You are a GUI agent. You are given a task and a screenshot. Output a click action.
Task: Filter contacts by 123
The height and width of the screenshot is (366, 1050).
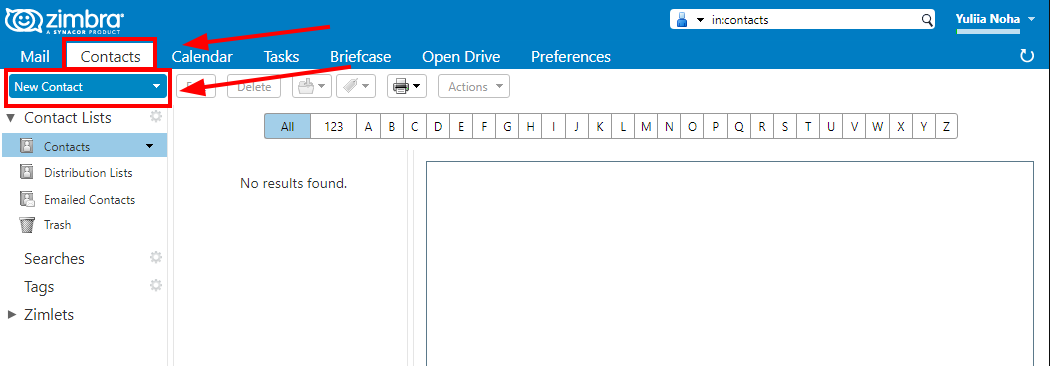[x=333, y=126]
